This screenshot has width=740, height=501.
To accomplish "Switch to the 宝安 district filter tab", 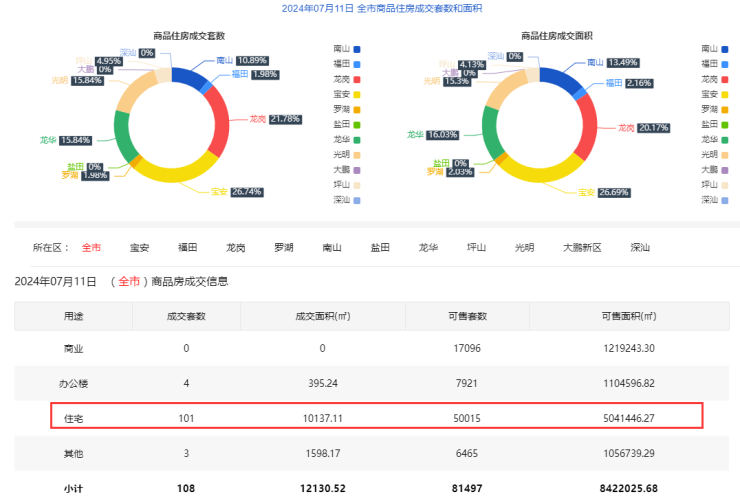I will pyautogui.click(x=139, y=247).
